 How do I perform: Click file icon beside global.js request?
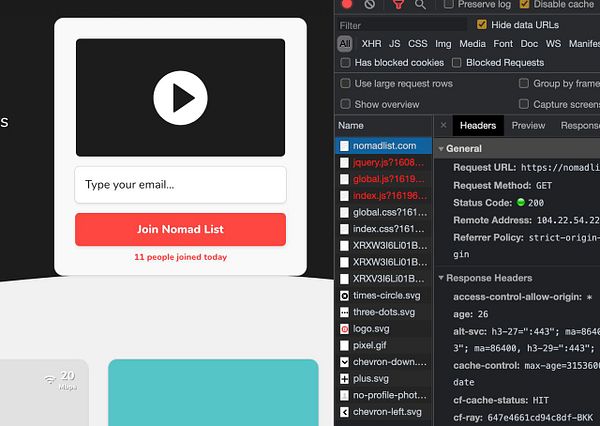344,179
